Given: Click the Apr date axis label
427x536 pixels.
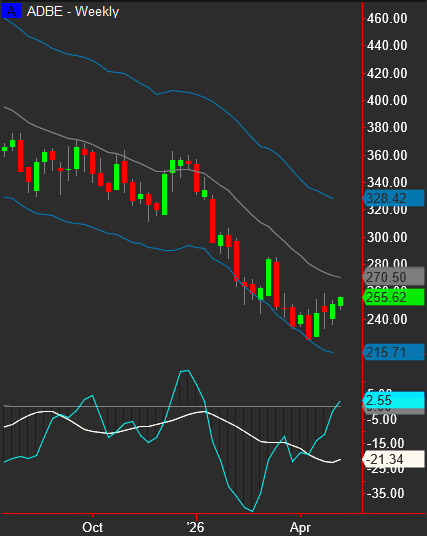Looking at the screenshot, I should 300,527.
